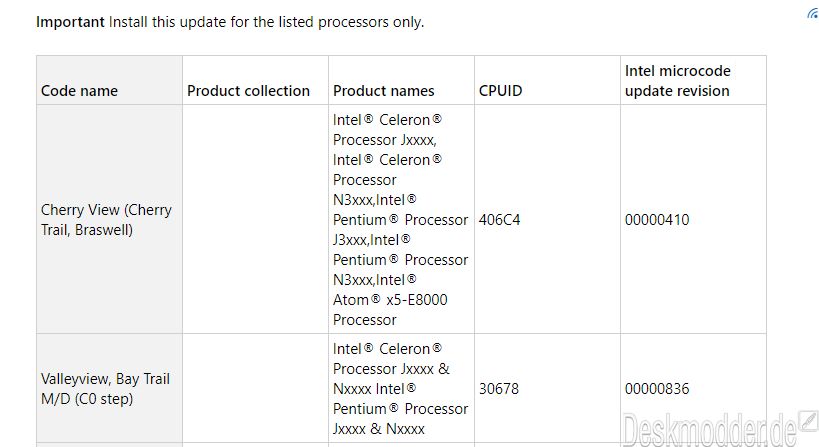Select the Product collection column header
Screen dimensions: 819x447
(249, 91)
